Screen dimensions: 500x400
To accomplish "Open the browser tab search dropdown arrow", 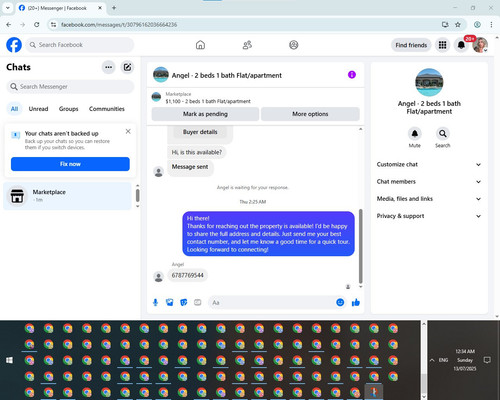I will [x=8, y=8].
